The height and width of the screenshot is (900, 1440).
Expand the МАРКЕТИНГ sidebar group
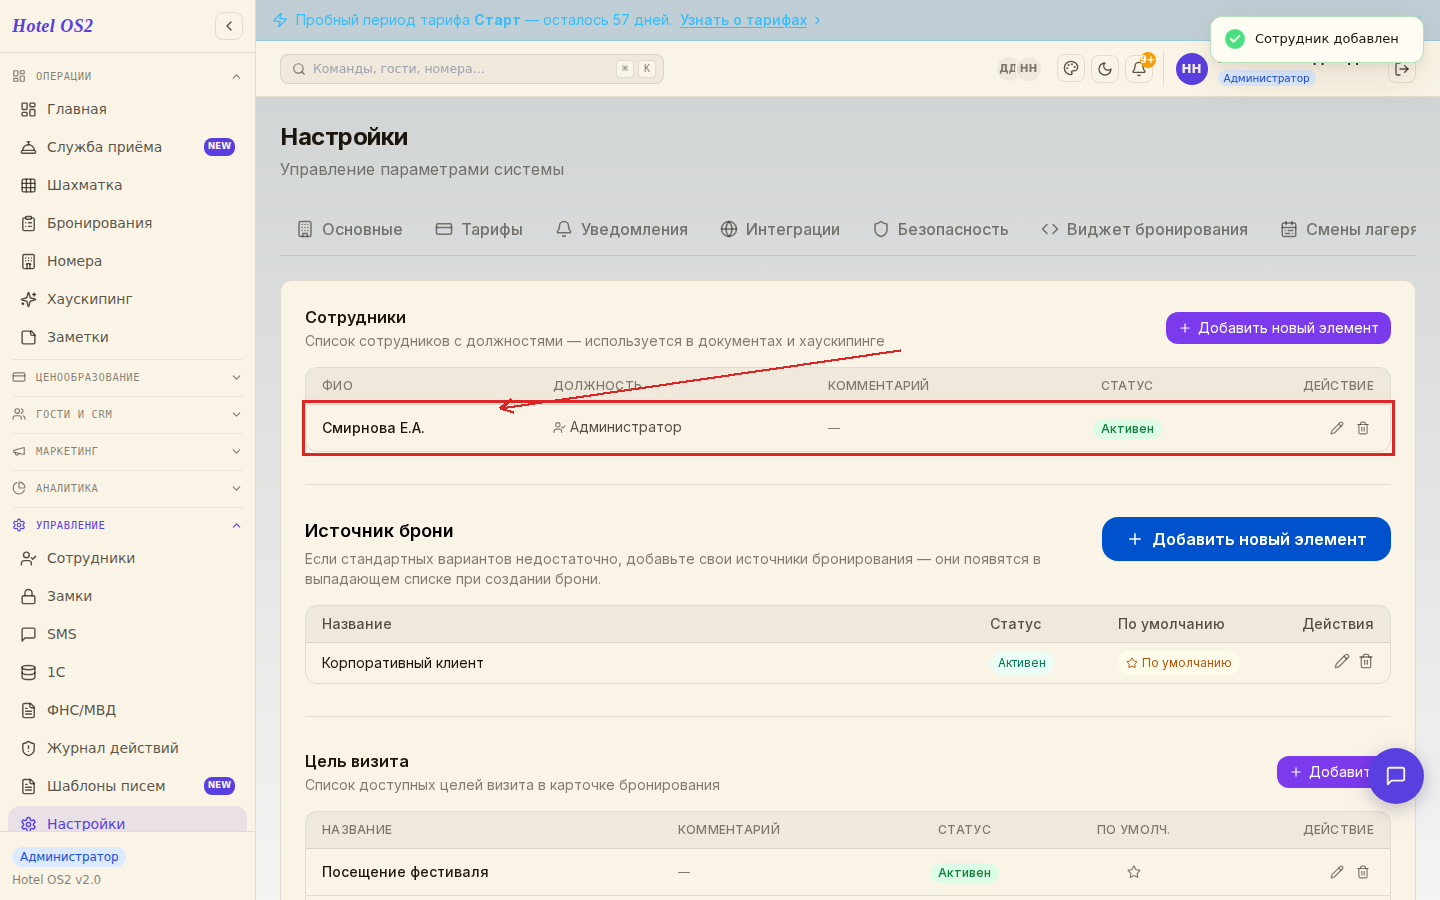click(127, 451)
